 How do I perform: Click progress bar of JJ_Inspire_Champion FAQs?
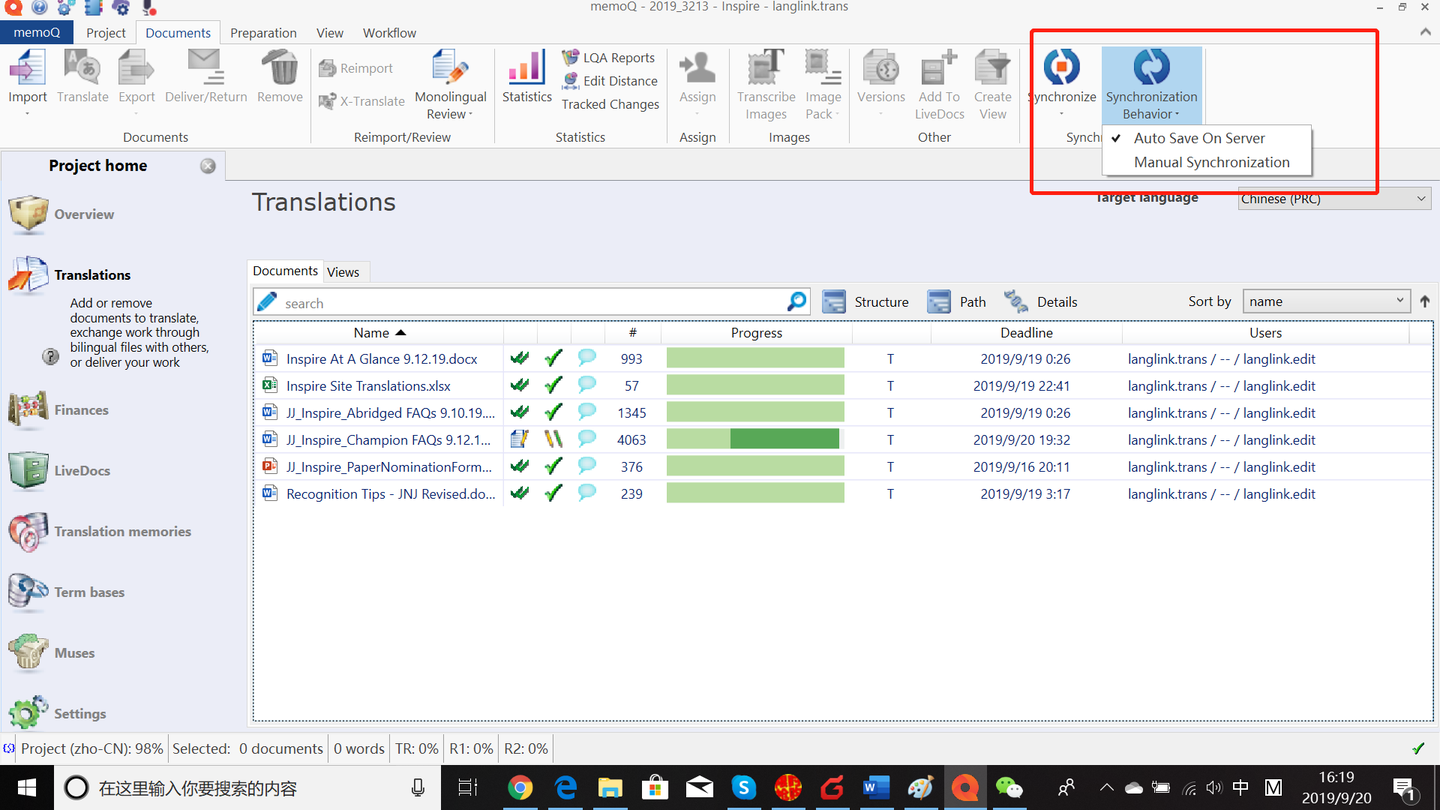755,440
